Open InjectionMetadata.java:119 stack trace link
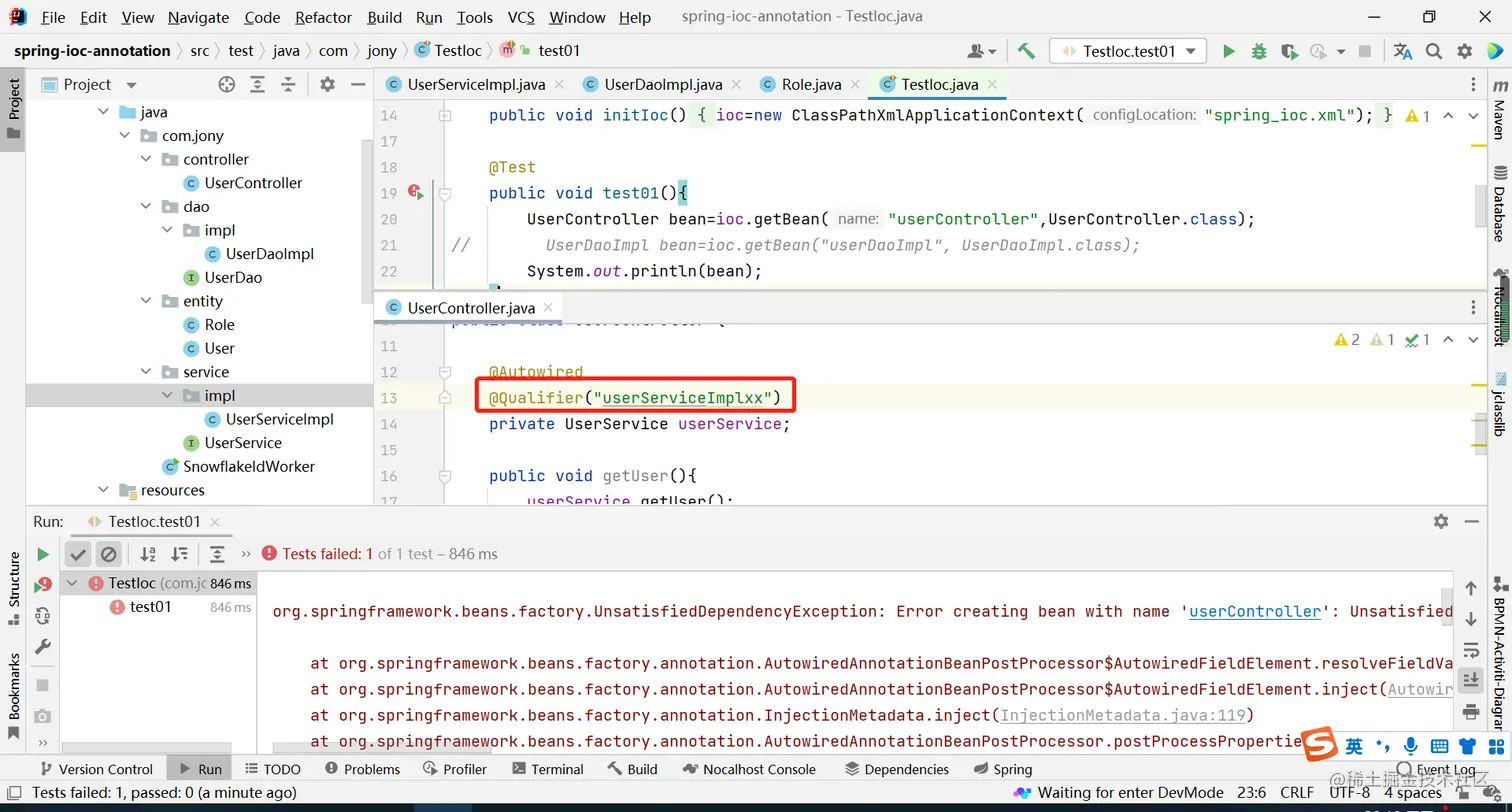The height and width of the screenshot is (812, 1512). (1122, 715)
